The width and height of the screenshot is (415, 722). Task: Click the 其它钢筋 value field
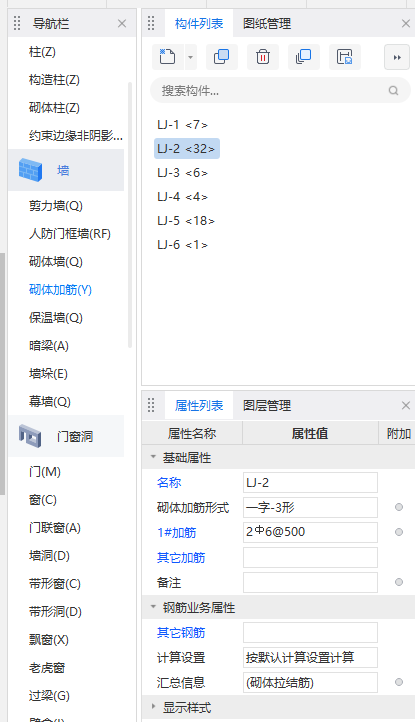tap(310, 633)
